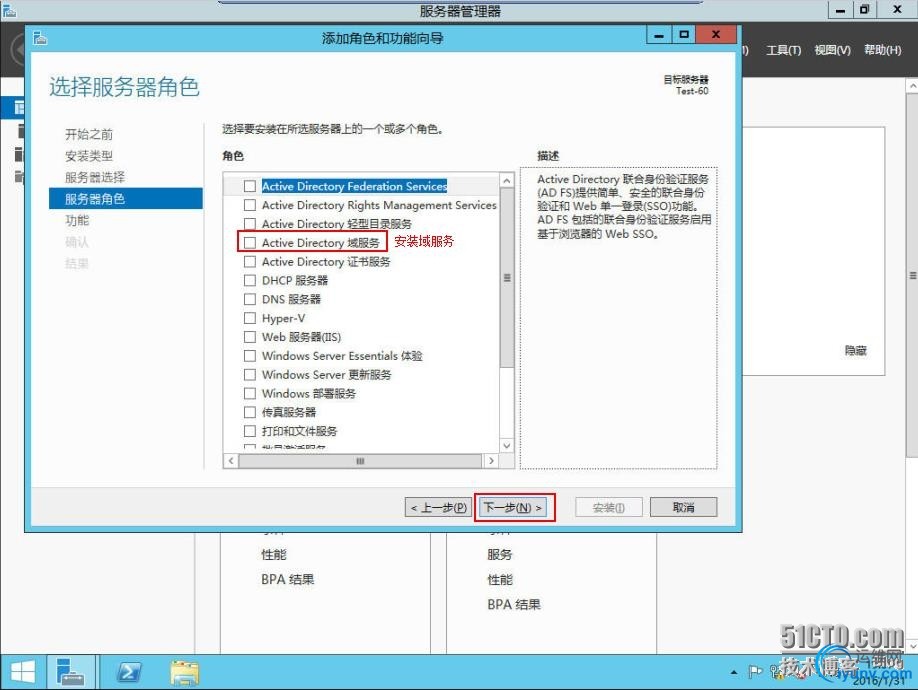Click 下一步(N) button
918x690 pixels.
tap(513, 507)
